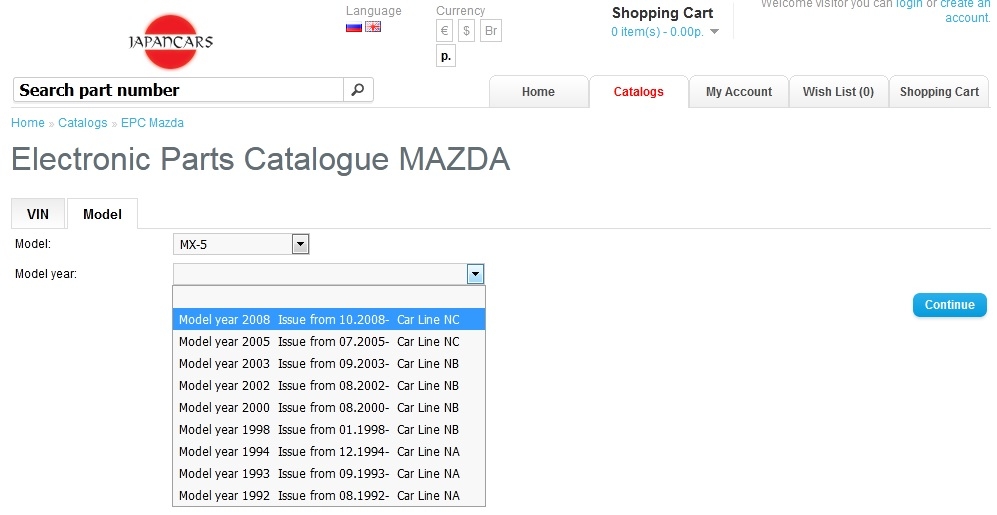Select ruble 'p.' currency button
Image resolution: width=997 pixels, height=515 pixels.
click(446, 56)
